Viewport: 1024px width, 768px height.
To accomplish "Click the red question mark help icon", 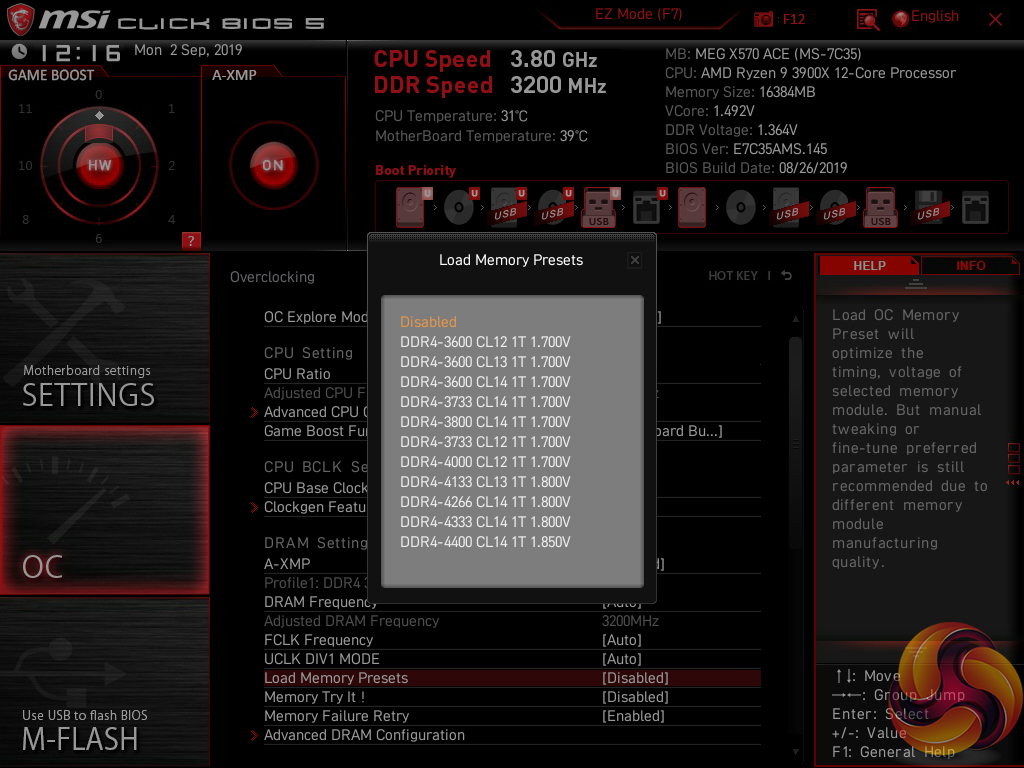I will point(191,240).
